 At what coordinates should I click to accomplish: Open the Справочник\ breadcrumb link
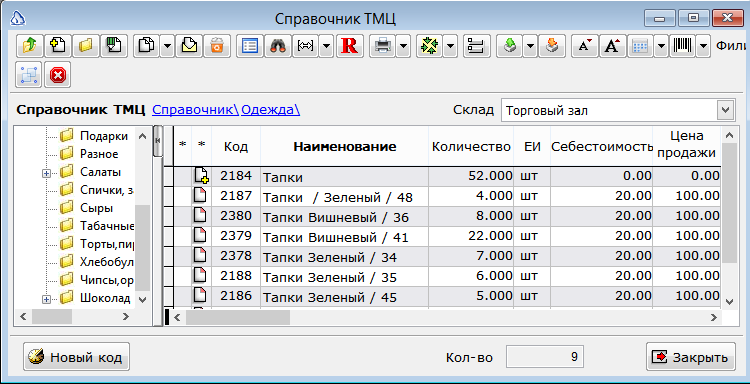(x=195, y=110)
